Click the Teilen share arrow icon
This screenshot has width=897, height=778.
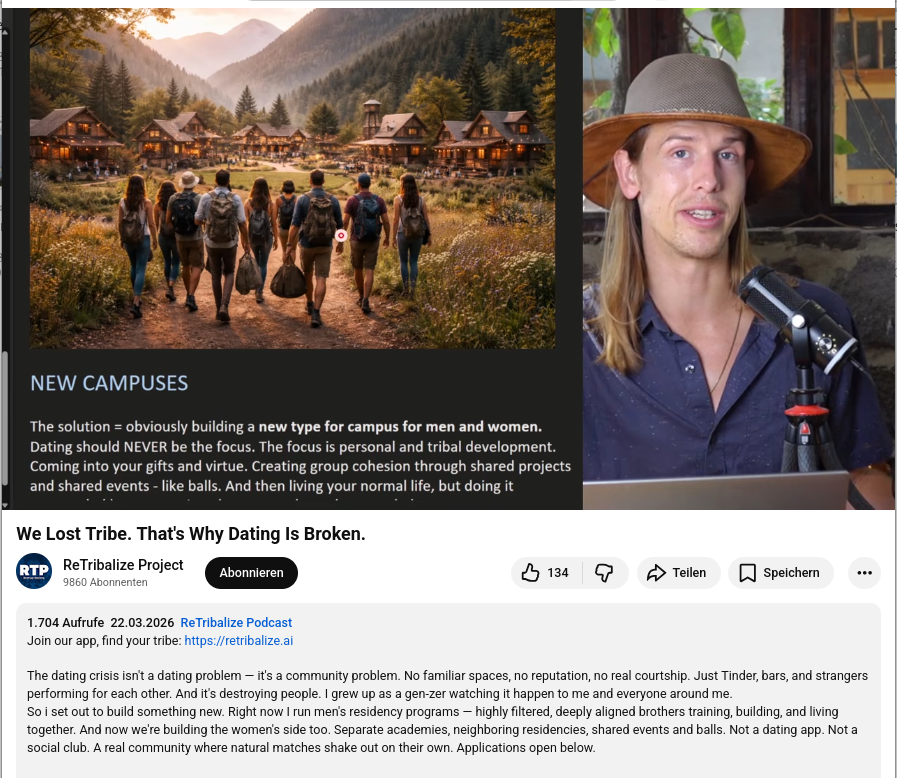[656, 573]
